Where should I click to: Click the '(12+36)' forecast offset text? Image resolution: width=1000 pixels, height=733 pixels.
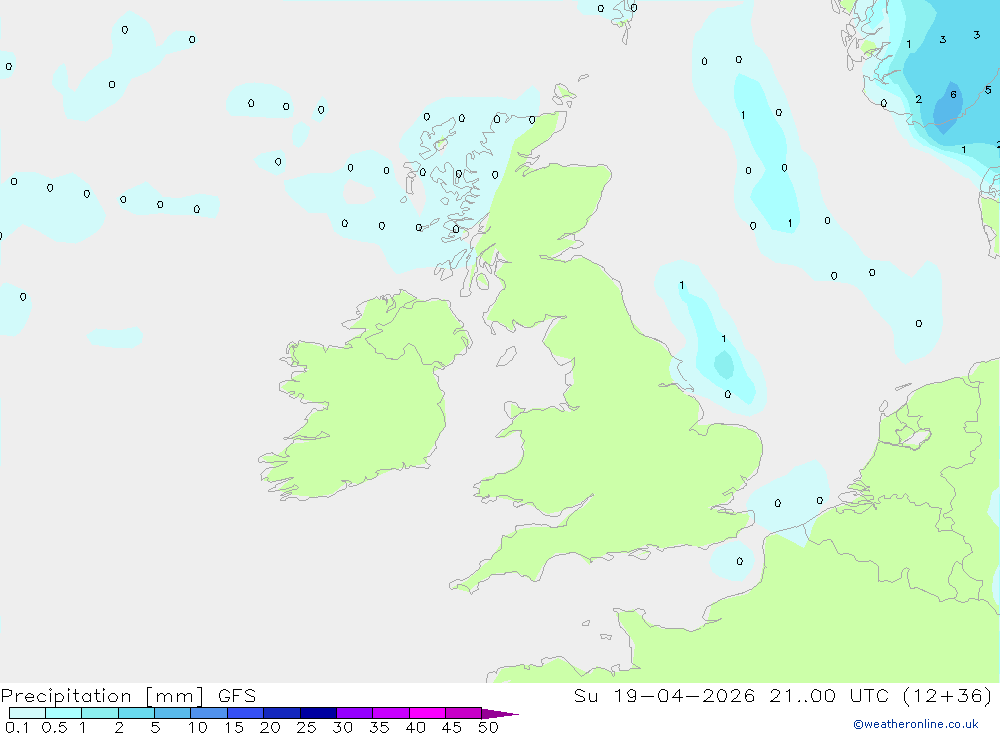click(x=948, y=695)
